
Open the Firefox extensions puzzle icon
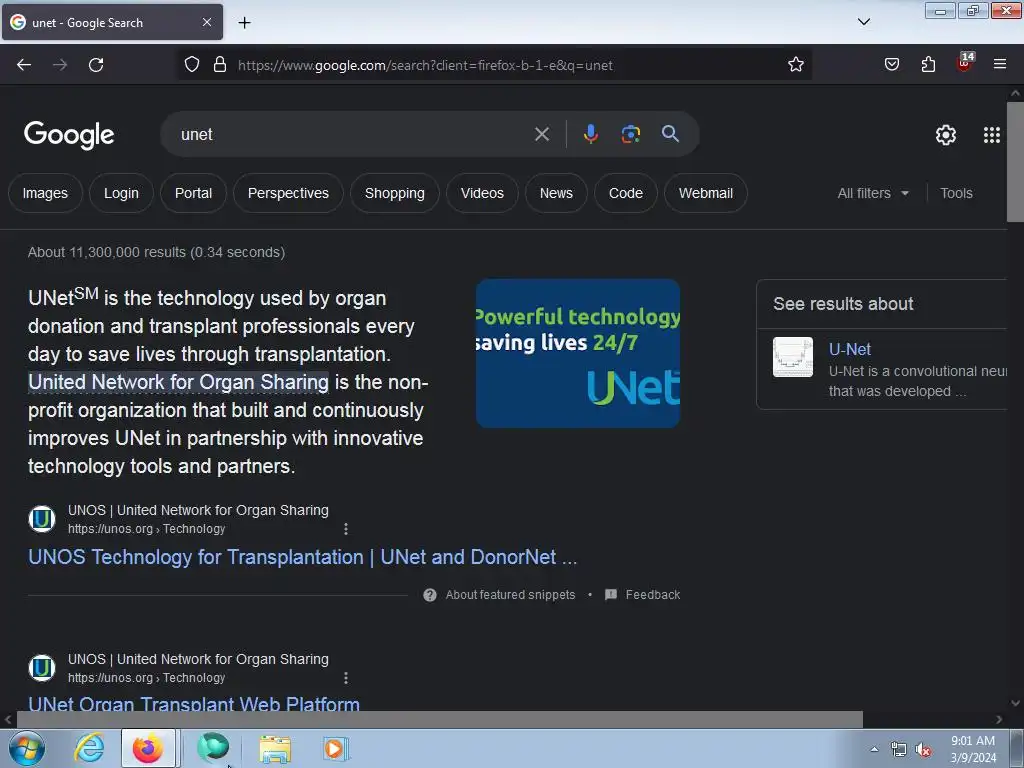[x=928, y=65]
